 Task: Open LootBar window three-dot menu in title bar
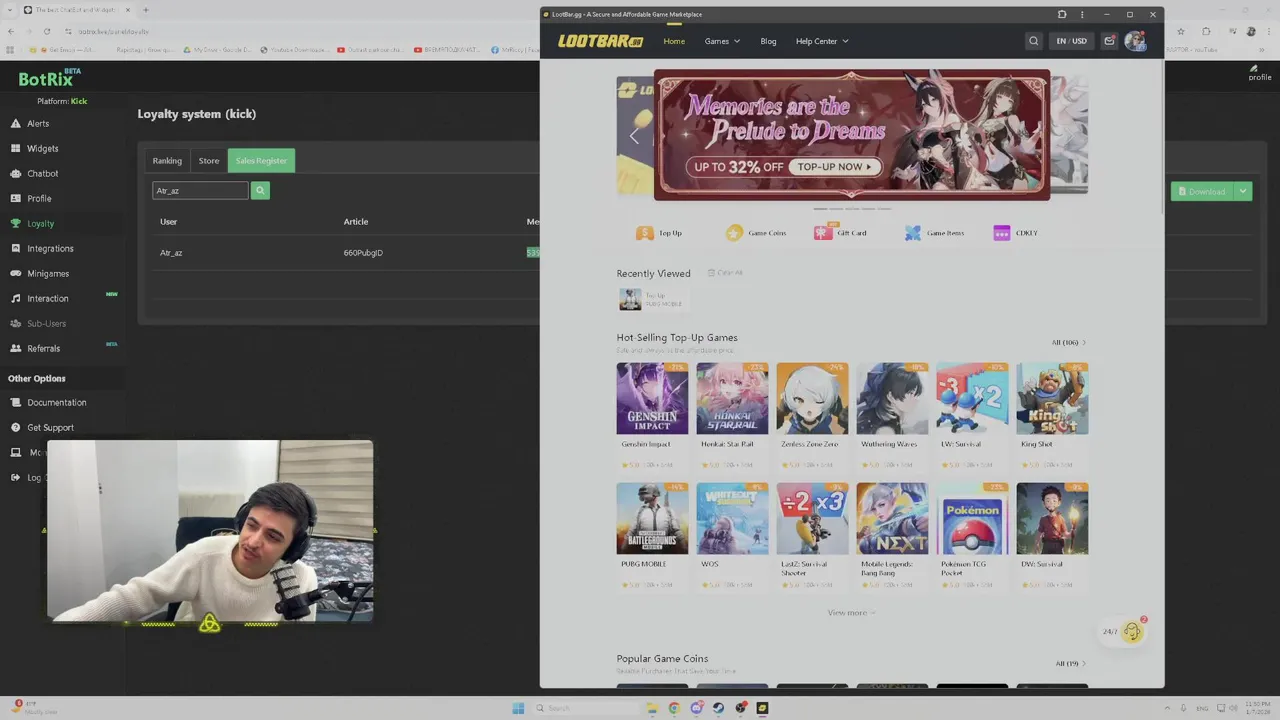coord(1082,14)
